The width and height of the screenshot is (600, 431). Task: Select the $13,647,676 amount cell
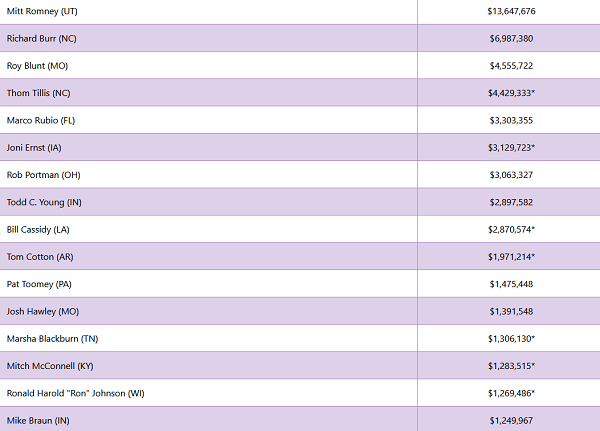pyautogui.click(x=511, y=11)
